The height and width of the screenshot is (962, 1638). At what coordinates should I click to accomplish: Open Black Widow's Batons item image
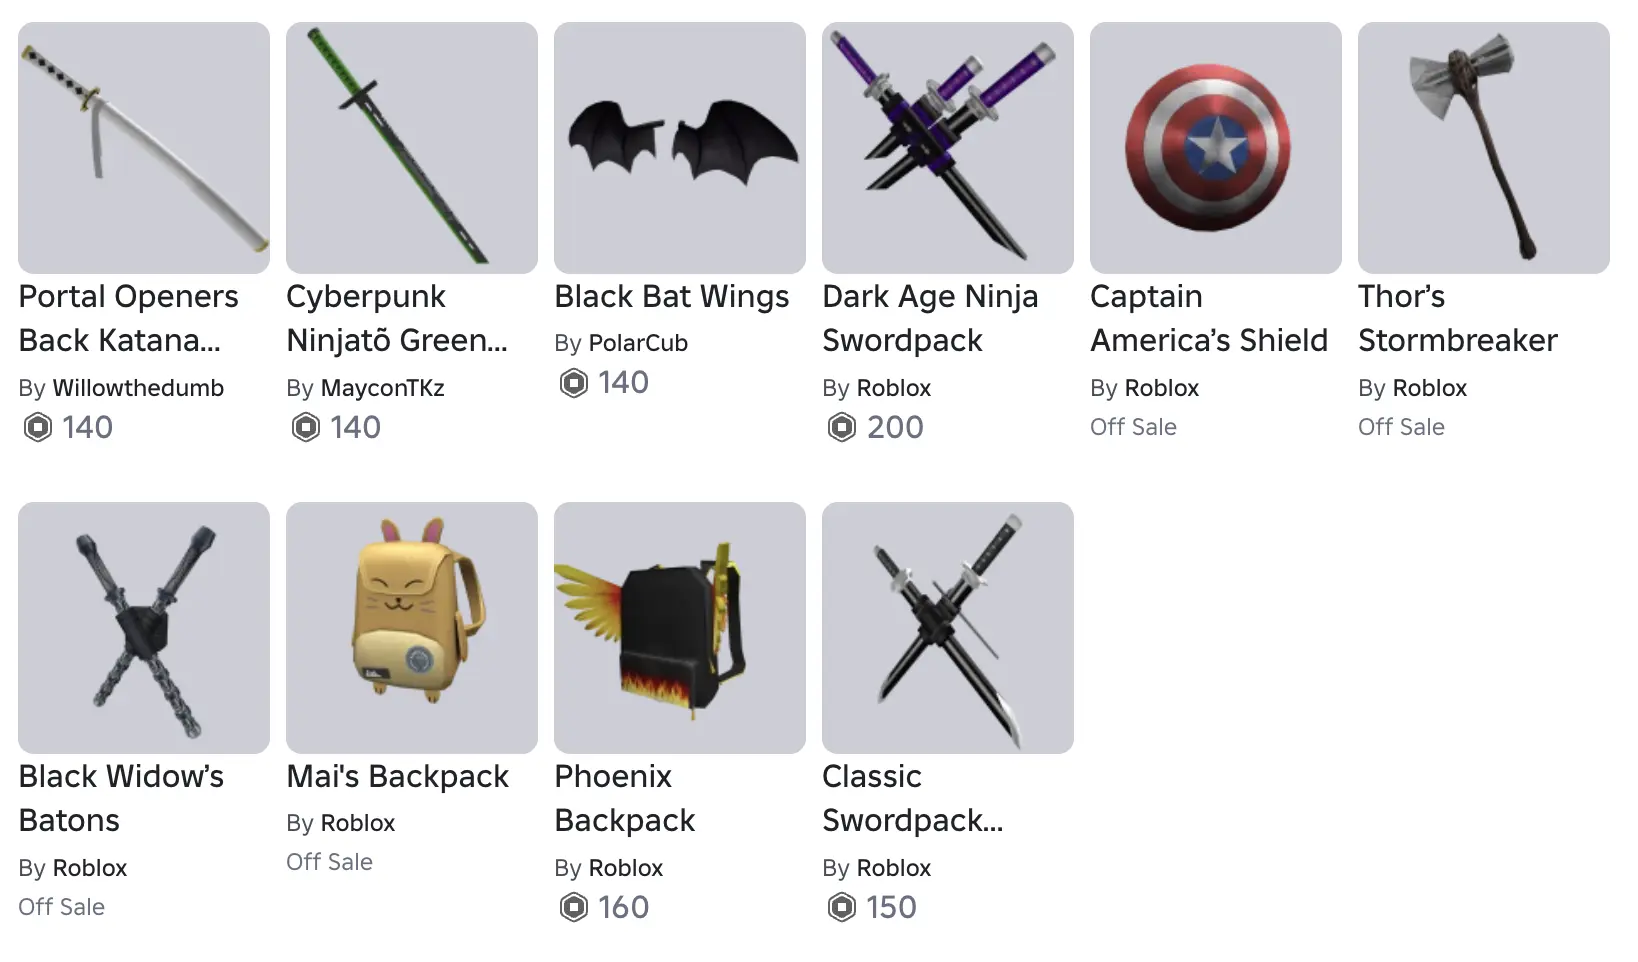(x=144, y=628)
